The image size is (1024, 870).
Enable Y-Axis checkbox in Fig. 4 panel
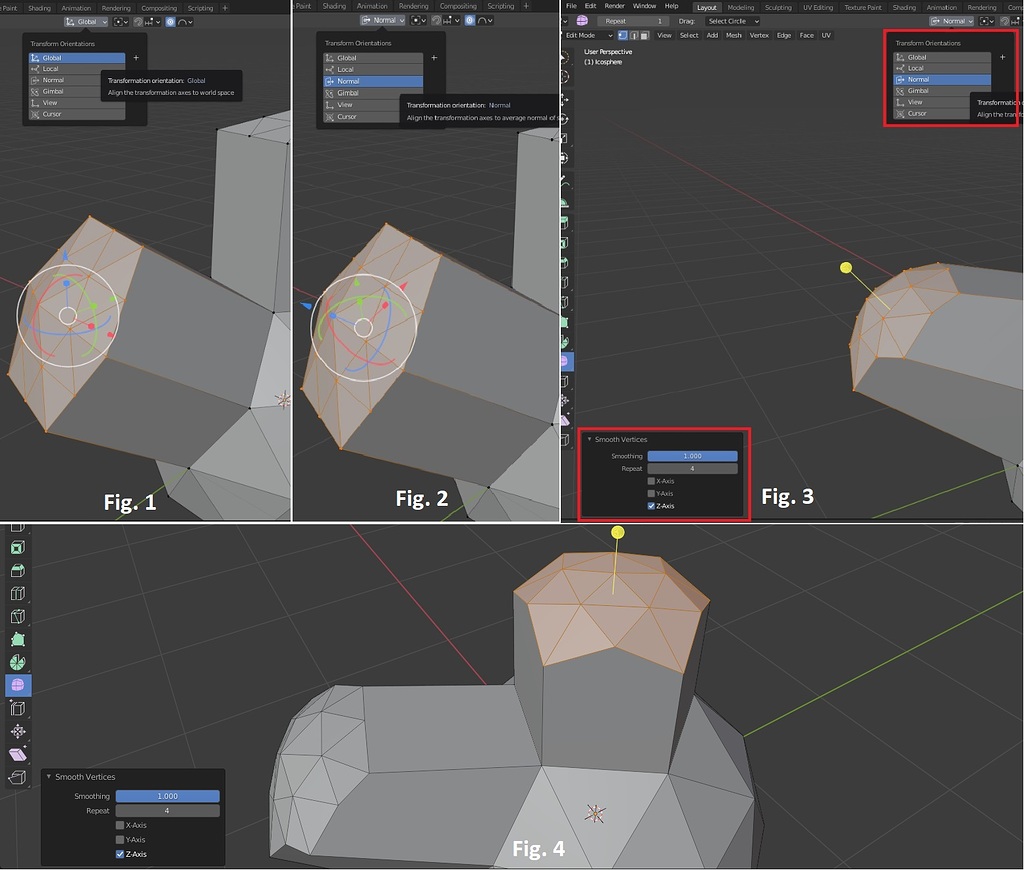tap(120, 839)
